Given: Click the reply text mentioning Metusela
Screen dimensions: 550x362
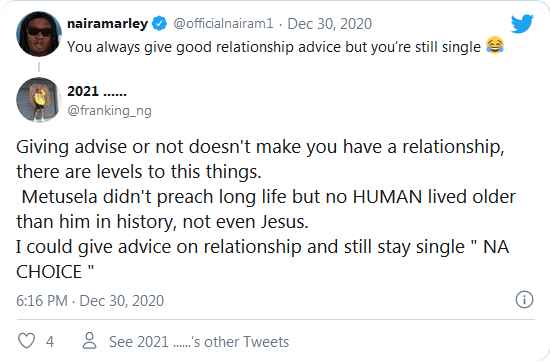Looking at the screenshot, I should click(x=267, y=209).
